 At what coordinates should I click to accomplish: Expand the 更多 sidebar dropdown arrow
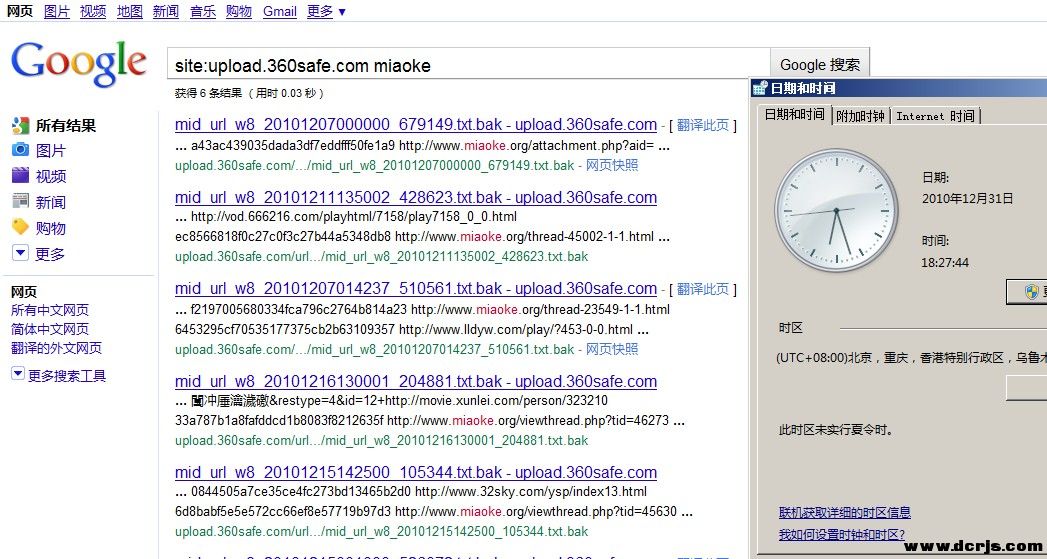(20, 254)
